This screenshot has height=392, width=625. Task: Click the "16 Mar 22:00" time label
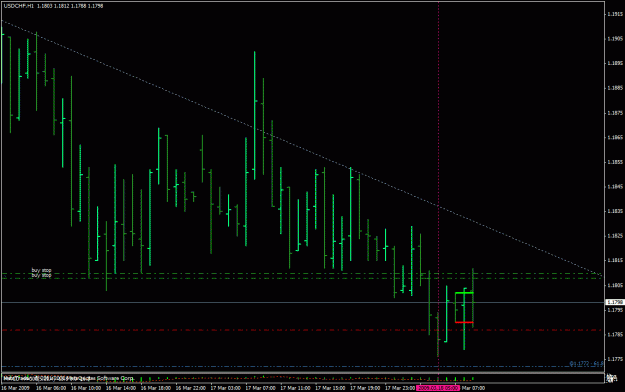point(191,388)
